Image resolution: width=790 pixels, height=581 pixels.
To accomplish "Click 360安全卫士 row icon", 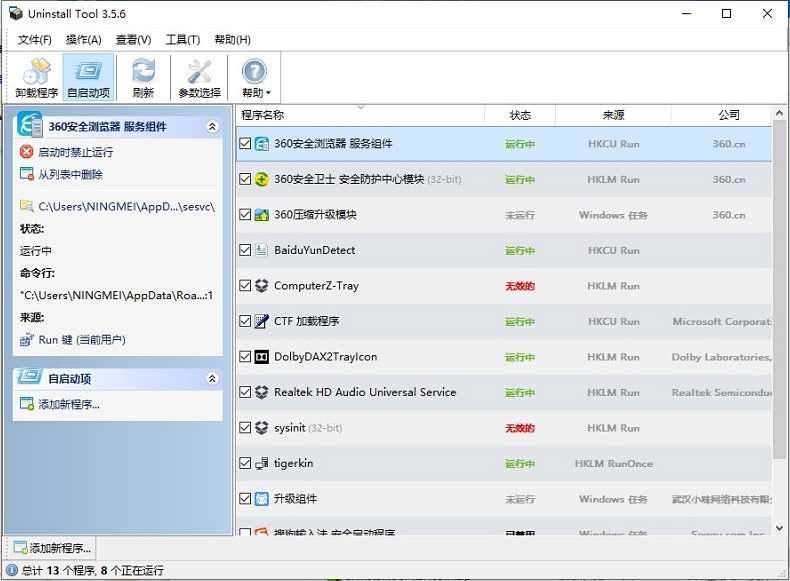I will (261, 179).
